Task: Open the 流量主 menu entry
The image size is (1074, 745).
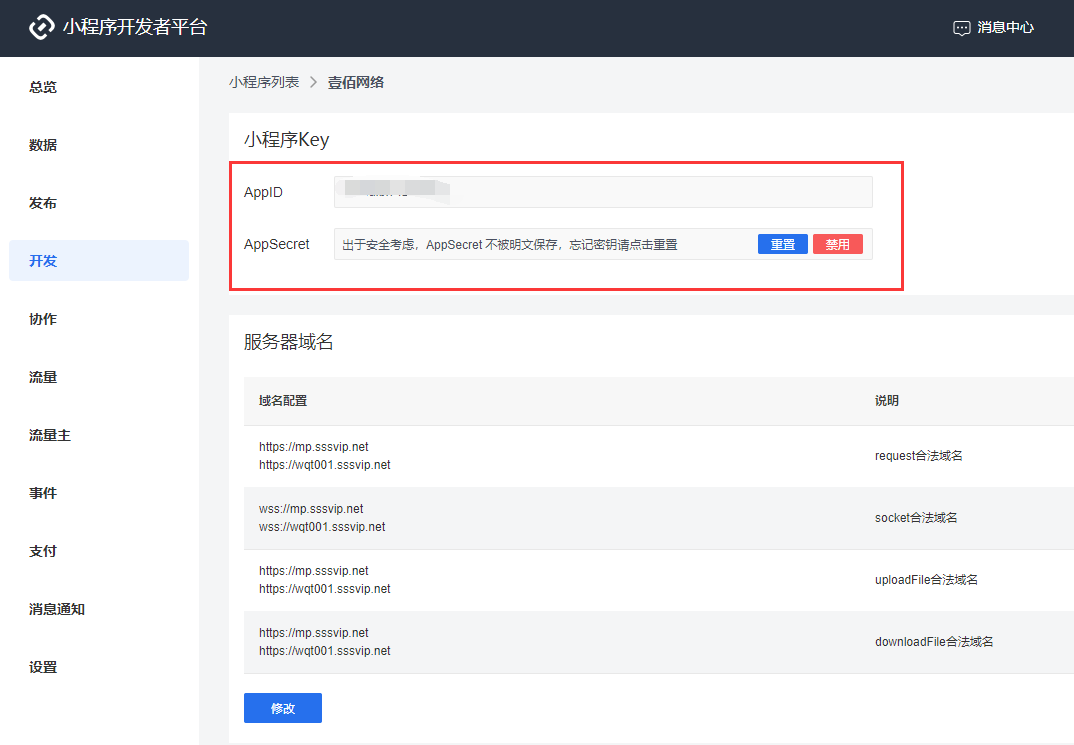Action: 50,435
